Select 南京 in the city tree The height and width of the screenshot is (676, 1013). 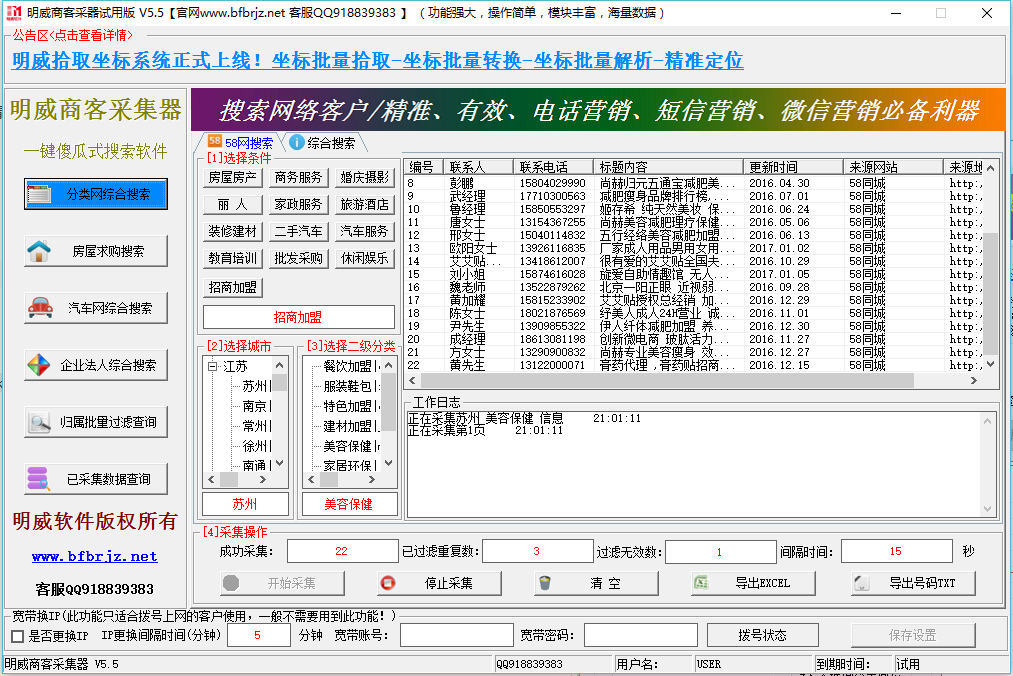[255, 407]
